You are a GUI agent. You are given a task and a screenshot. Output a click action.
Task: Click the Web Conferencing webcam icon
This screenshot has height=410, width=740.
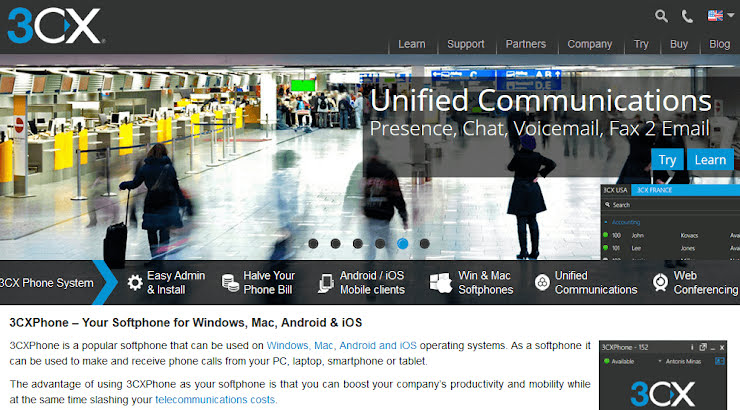(660, 283)
